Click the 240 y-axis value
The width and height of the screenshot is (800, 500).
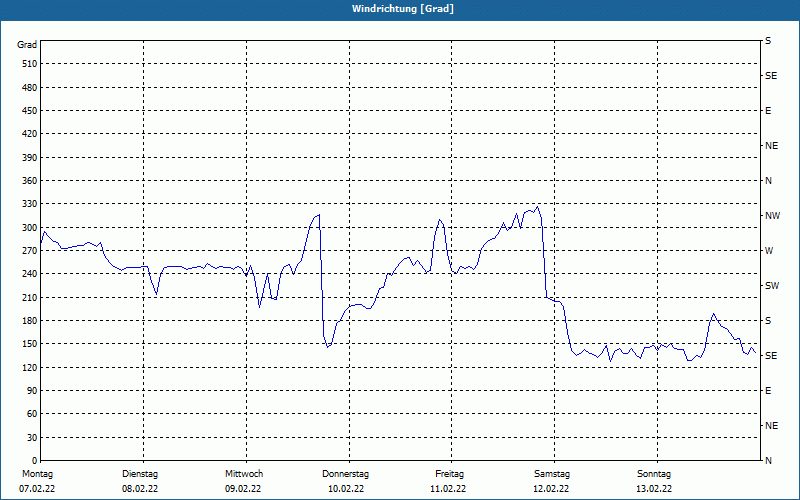pos(30,273)
